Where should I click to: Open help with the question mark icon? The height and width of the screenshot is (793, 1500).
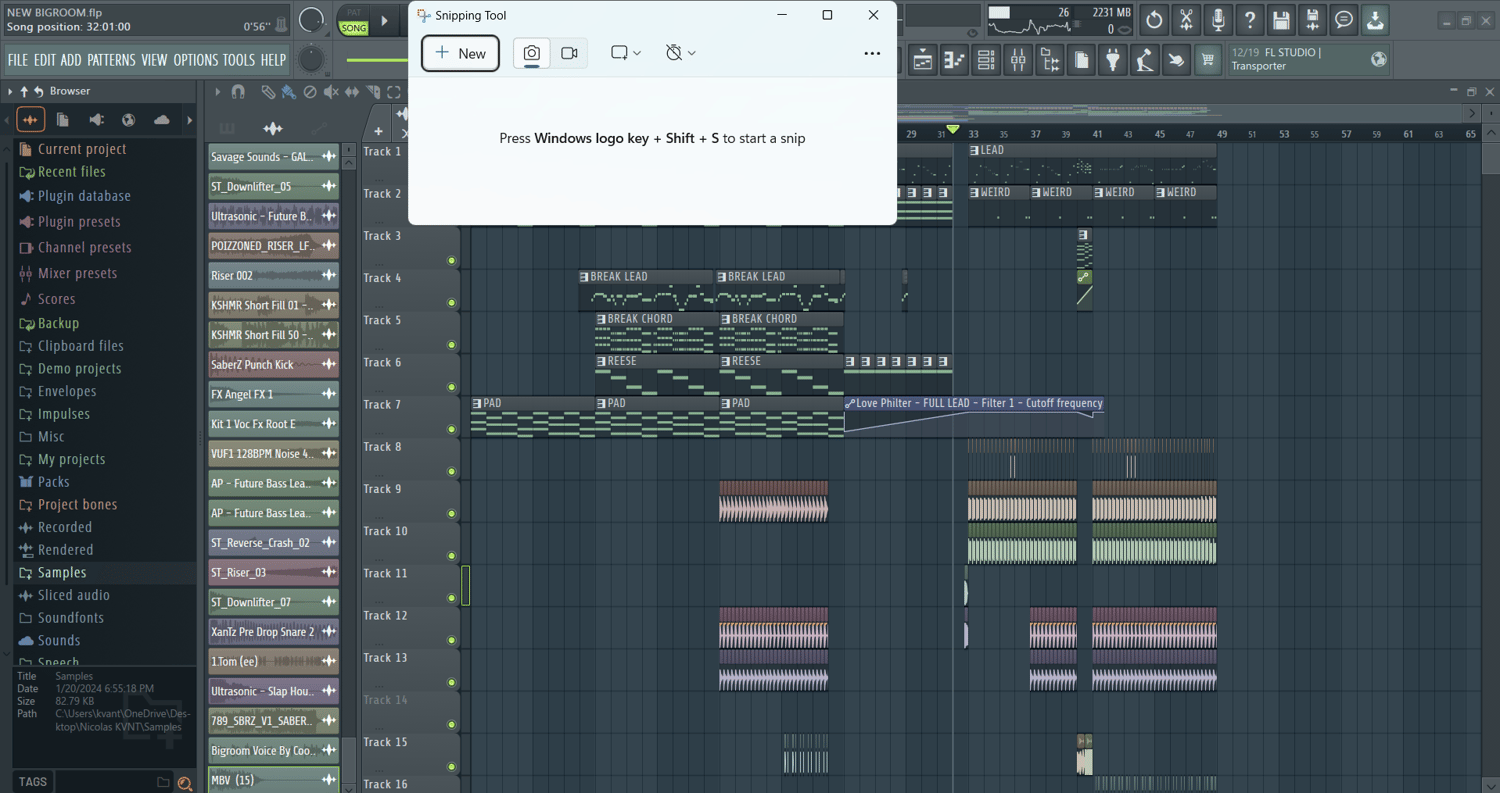pos(1250,20)
